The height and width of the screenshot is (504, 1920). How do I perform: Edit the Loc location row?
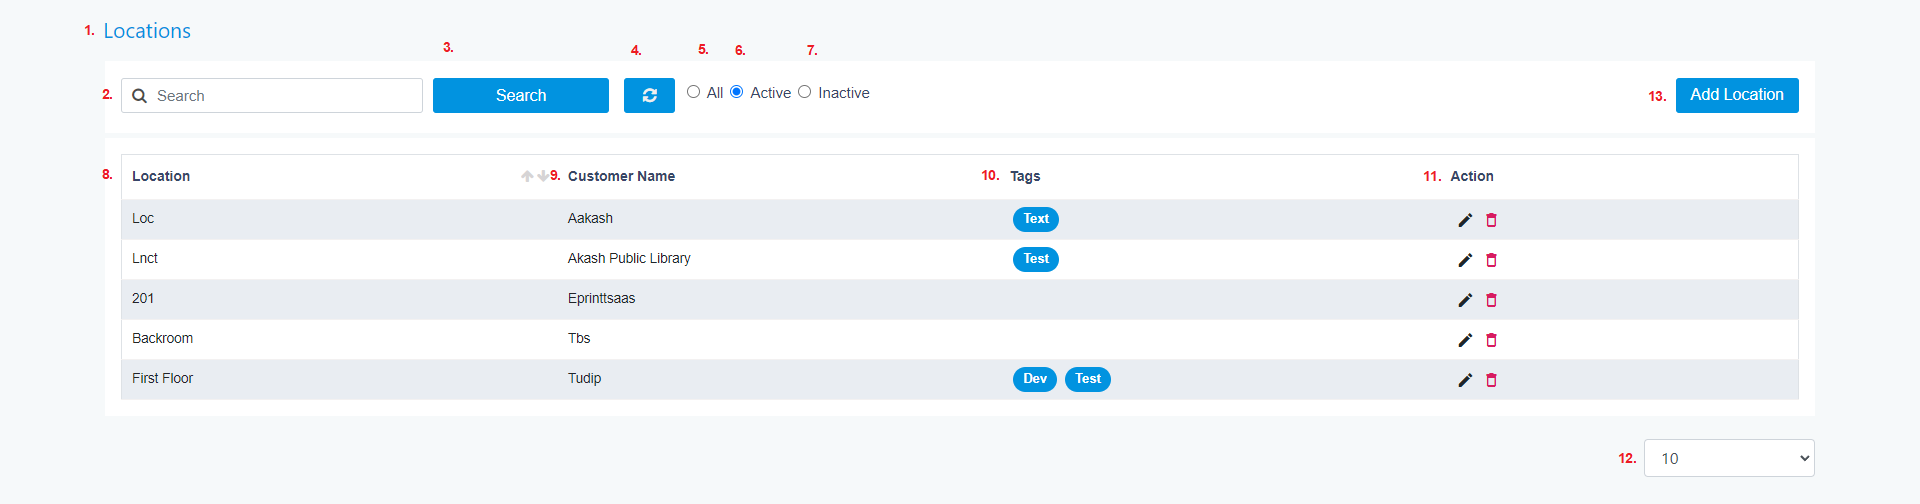point(1465,220)
